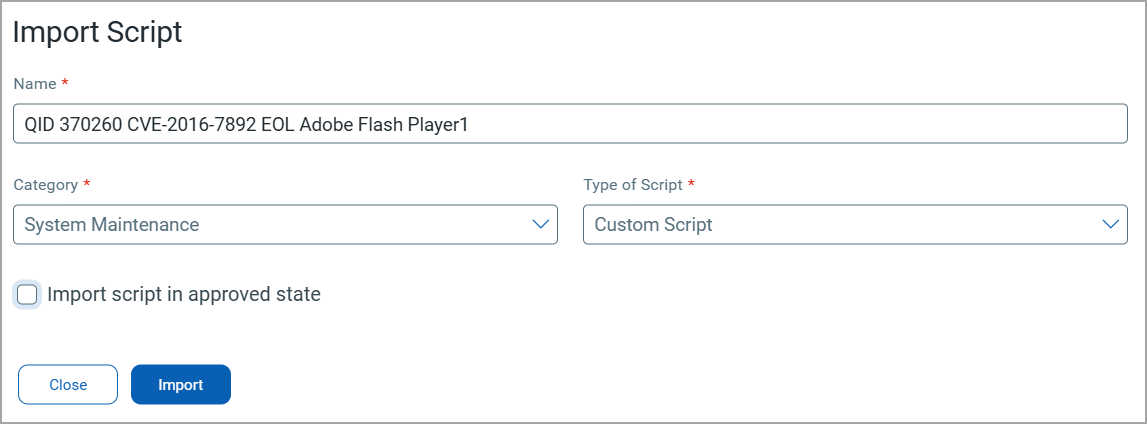
Task: Open the Category combo box
Action: click(x=285, y=224)
